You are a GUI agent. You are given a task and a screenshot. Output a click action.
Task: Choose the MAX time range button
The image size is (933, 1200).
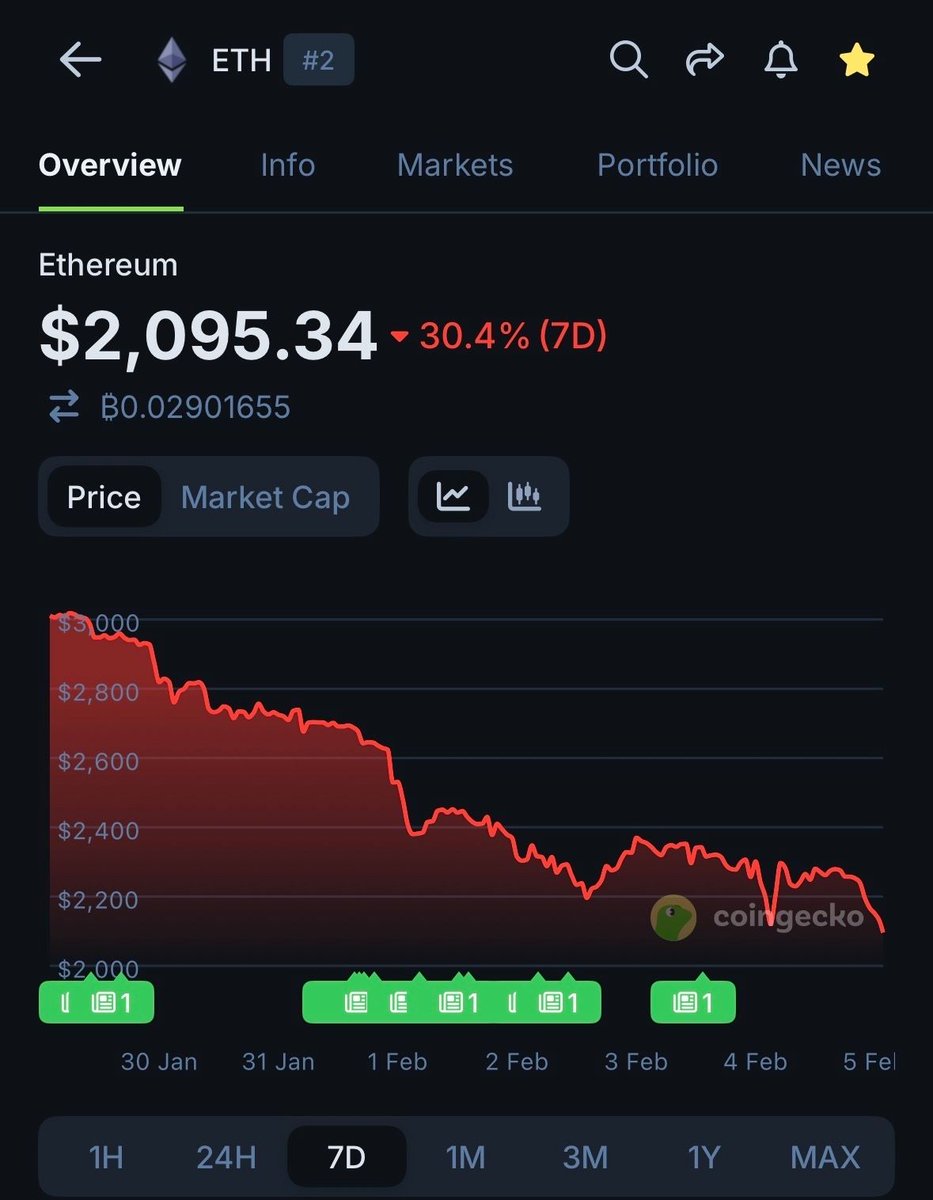825,1158
